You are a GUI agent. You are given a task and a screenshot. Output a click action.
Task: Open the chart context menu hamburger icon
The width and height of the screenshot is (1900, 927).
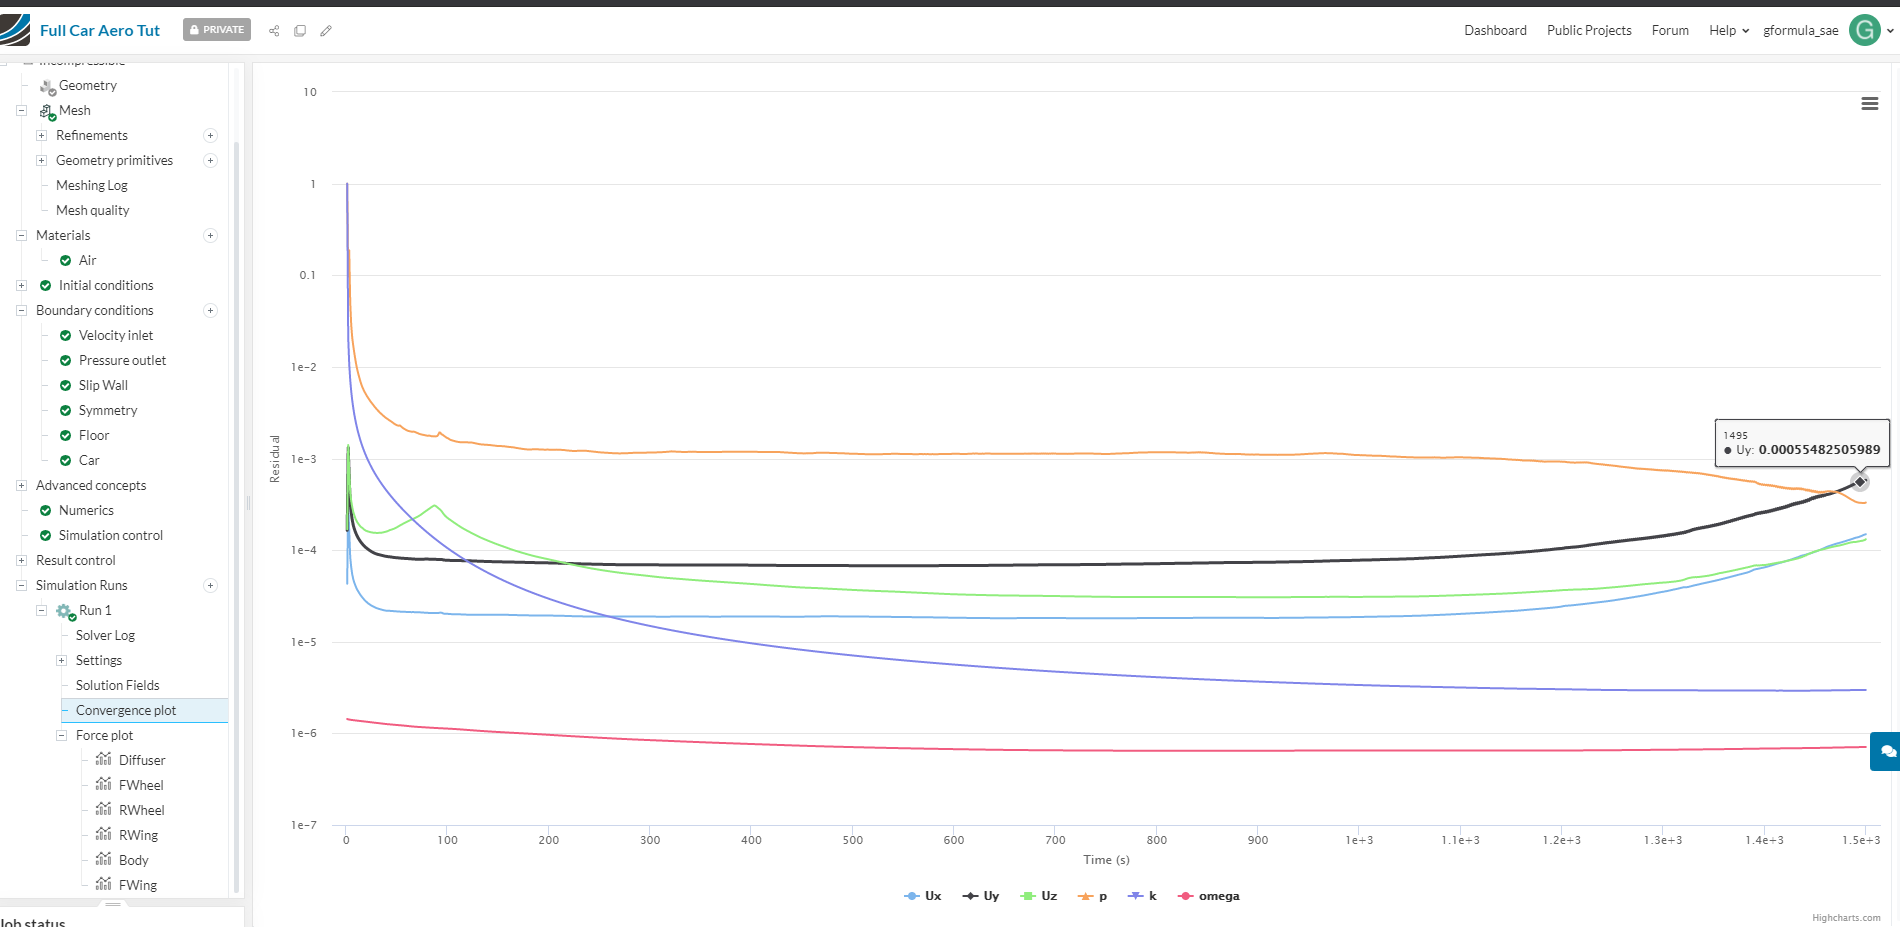pos(1869,104)
